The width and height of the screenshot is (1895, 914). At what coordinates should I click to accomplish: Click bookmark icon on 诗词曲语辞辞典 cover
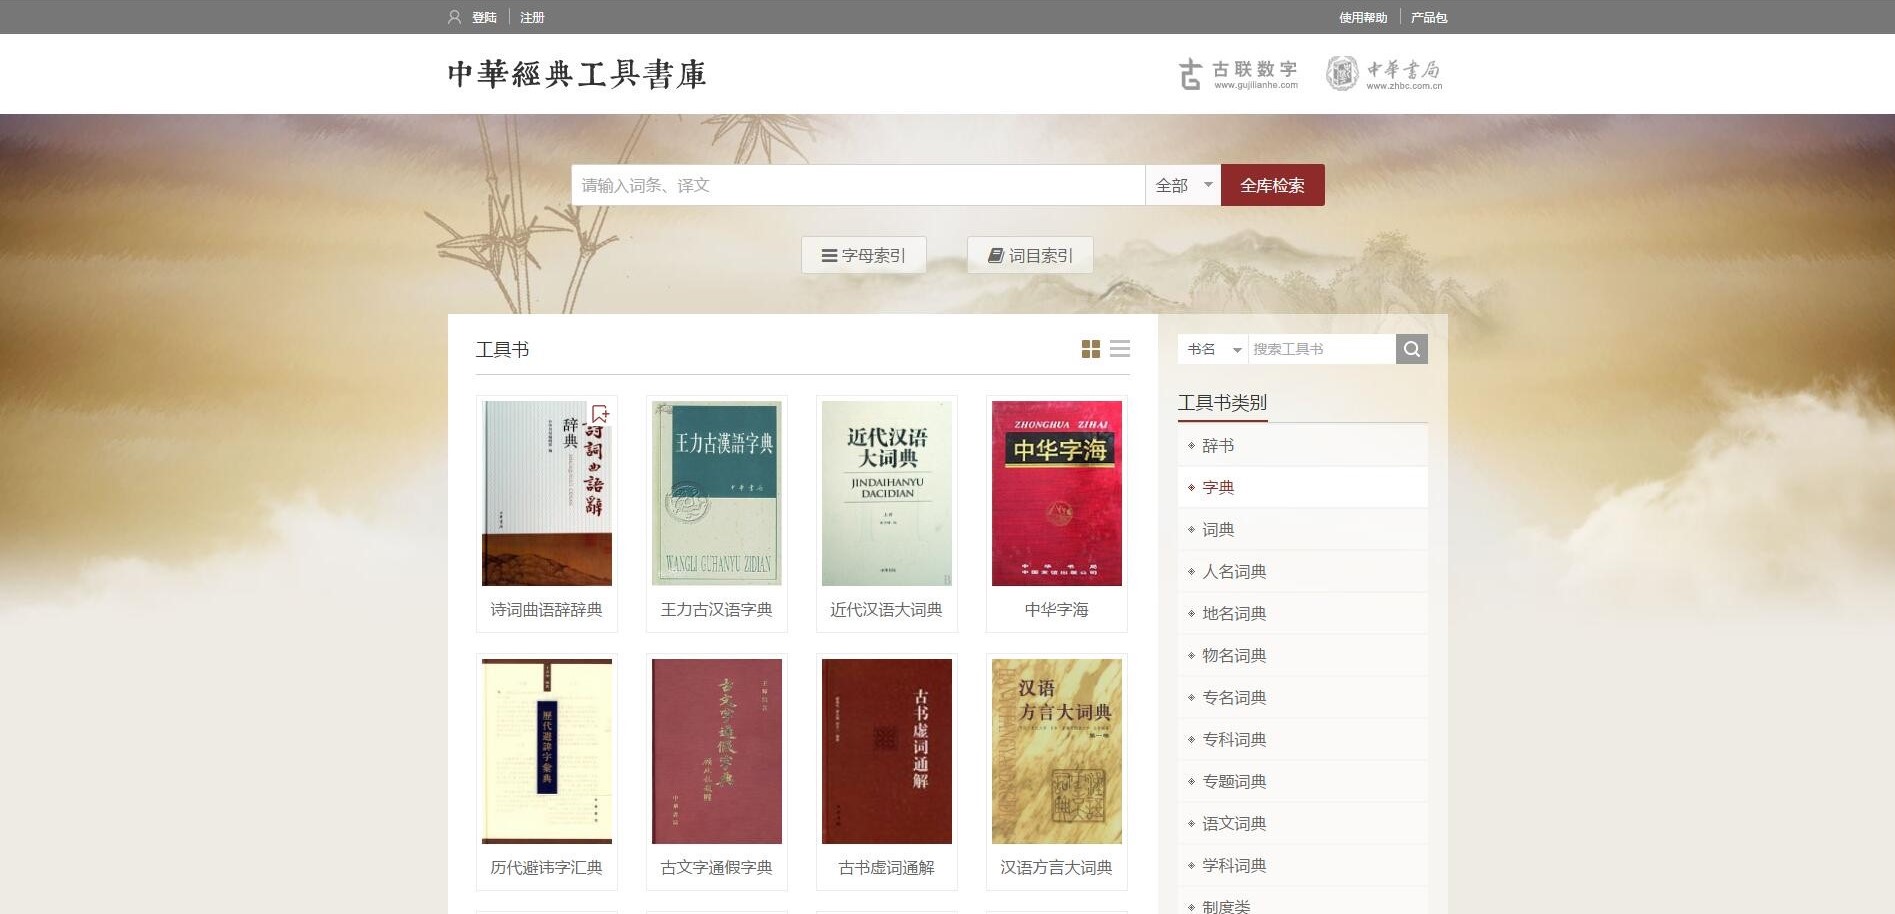(600, 414)
